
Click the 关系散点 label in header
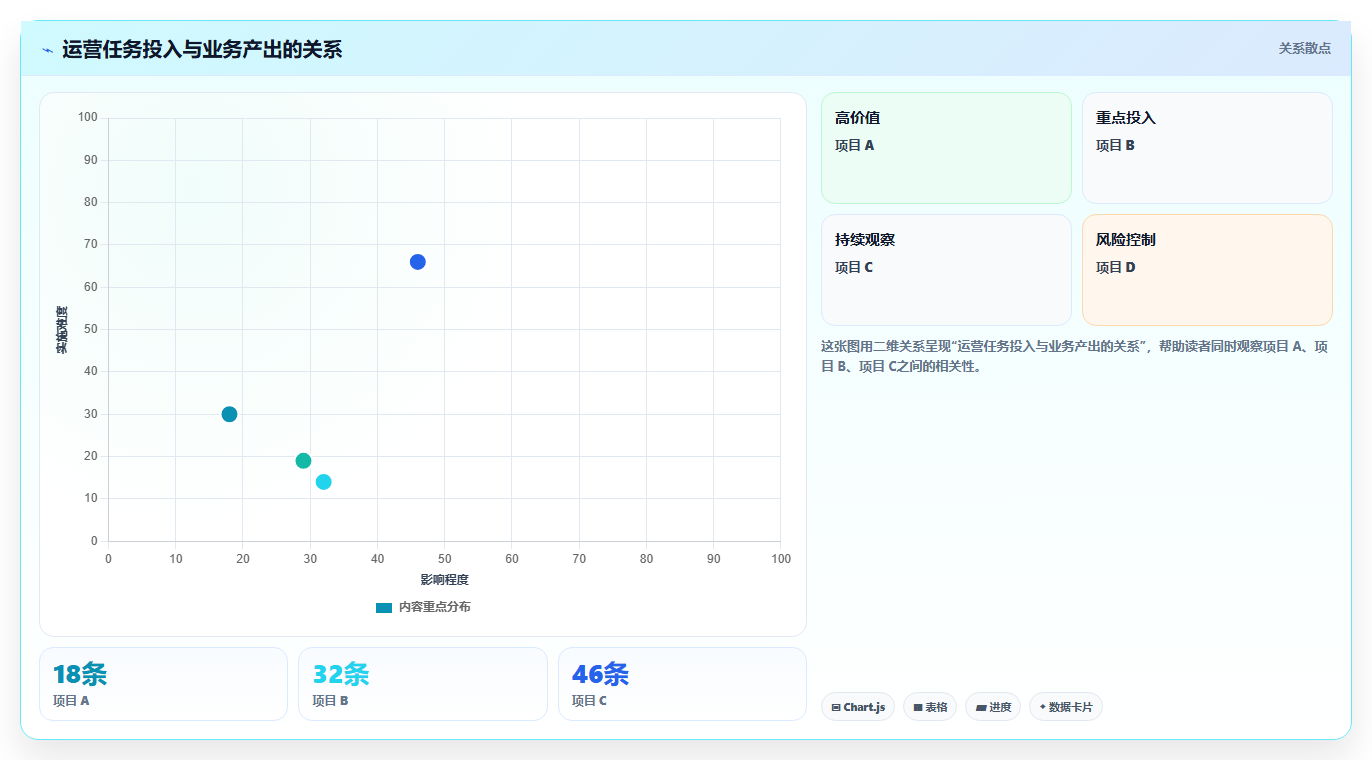tap(1304, 48)
